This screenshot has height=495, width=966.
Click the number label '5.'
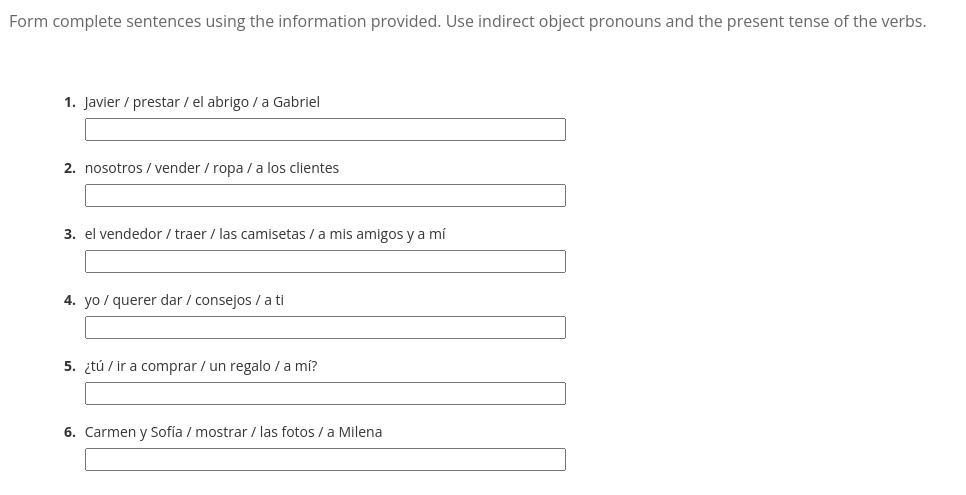point(69,366)
